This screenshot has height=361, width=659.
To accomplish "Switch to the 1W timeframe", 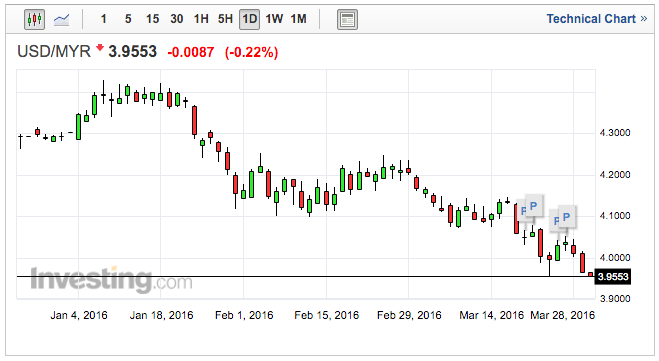I will tap(274, 19).
